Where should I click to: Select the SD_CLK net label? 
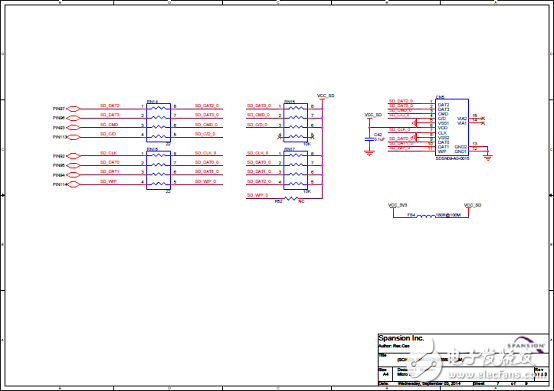(108, 153)
